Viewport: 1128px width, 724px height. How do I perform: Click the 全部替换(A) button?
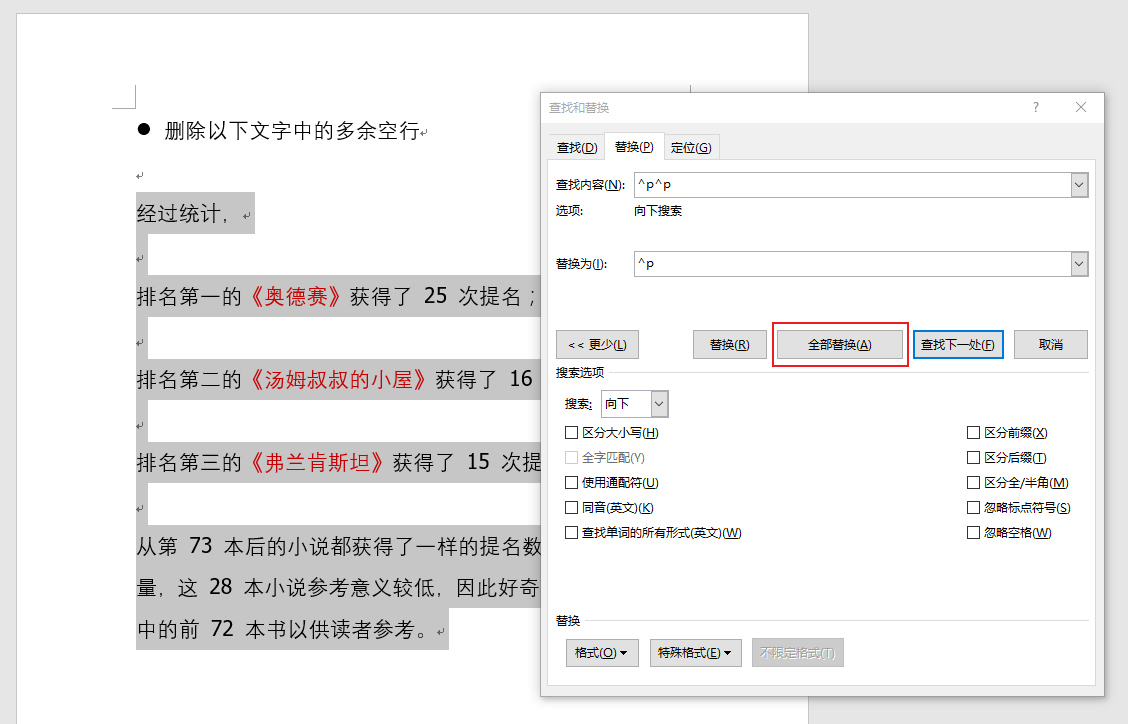pos(840,345)
